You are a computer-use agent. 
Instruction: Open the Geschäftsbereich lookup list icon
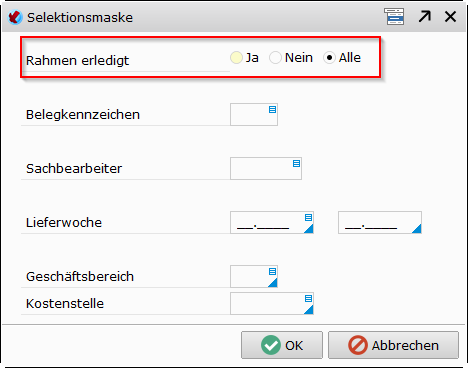pyautogui.click(x=272, y=272)
